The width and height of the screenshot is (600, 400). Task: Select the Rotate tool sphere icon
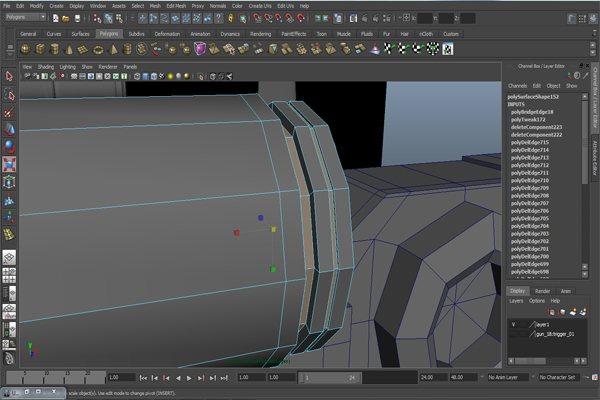pos(9,147)
